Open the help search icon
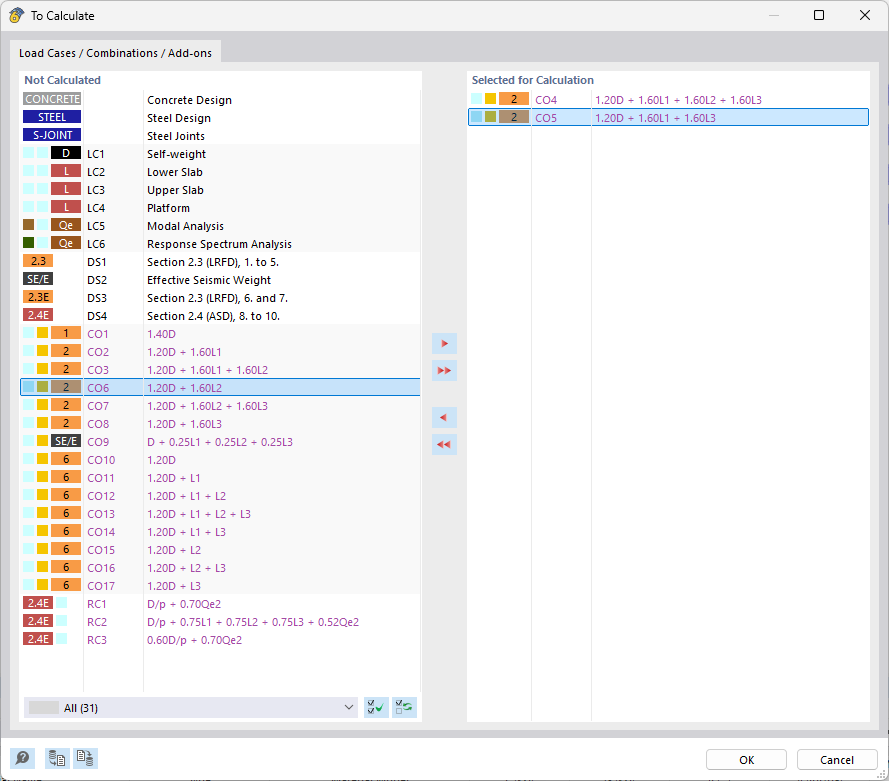 pyautogui.click(x=23, y=758)
